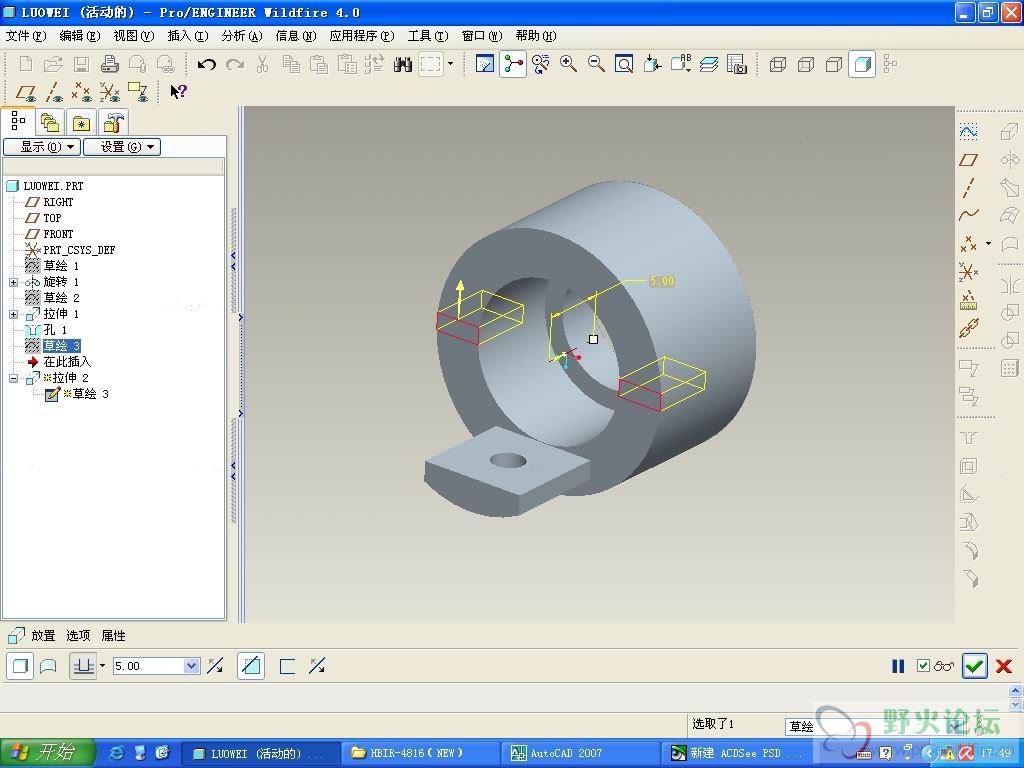Select the Shading display icon
The image size is (1024, 768).
click(x=862, y=64)
